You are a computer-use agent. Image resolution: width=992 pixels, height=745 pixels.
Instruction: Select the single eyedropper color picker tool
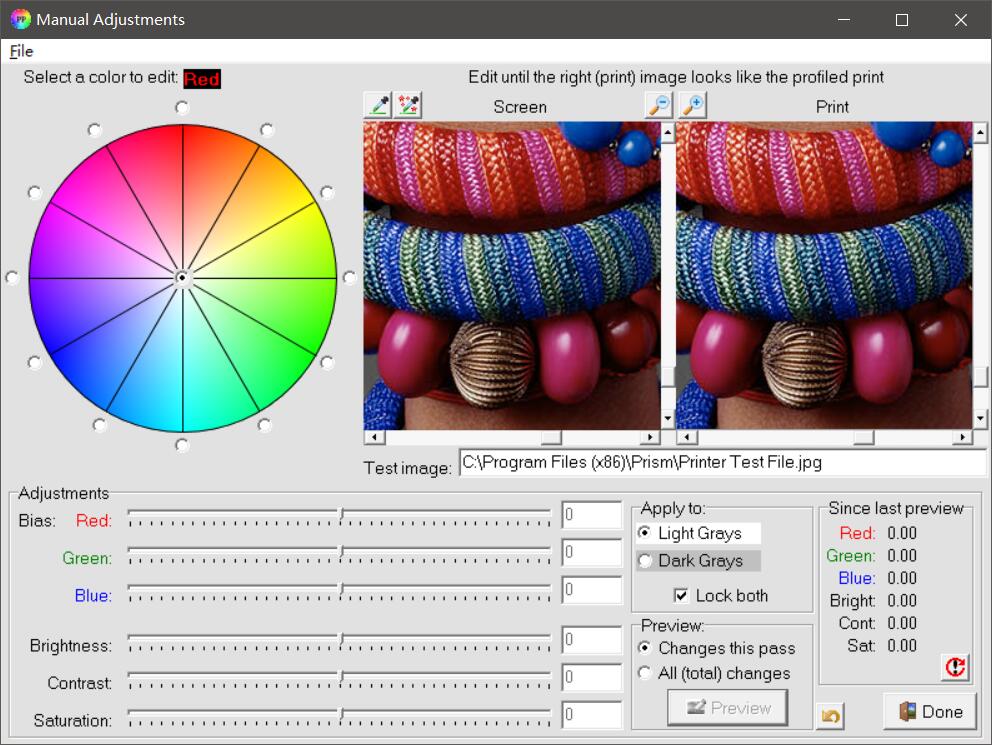378,105
